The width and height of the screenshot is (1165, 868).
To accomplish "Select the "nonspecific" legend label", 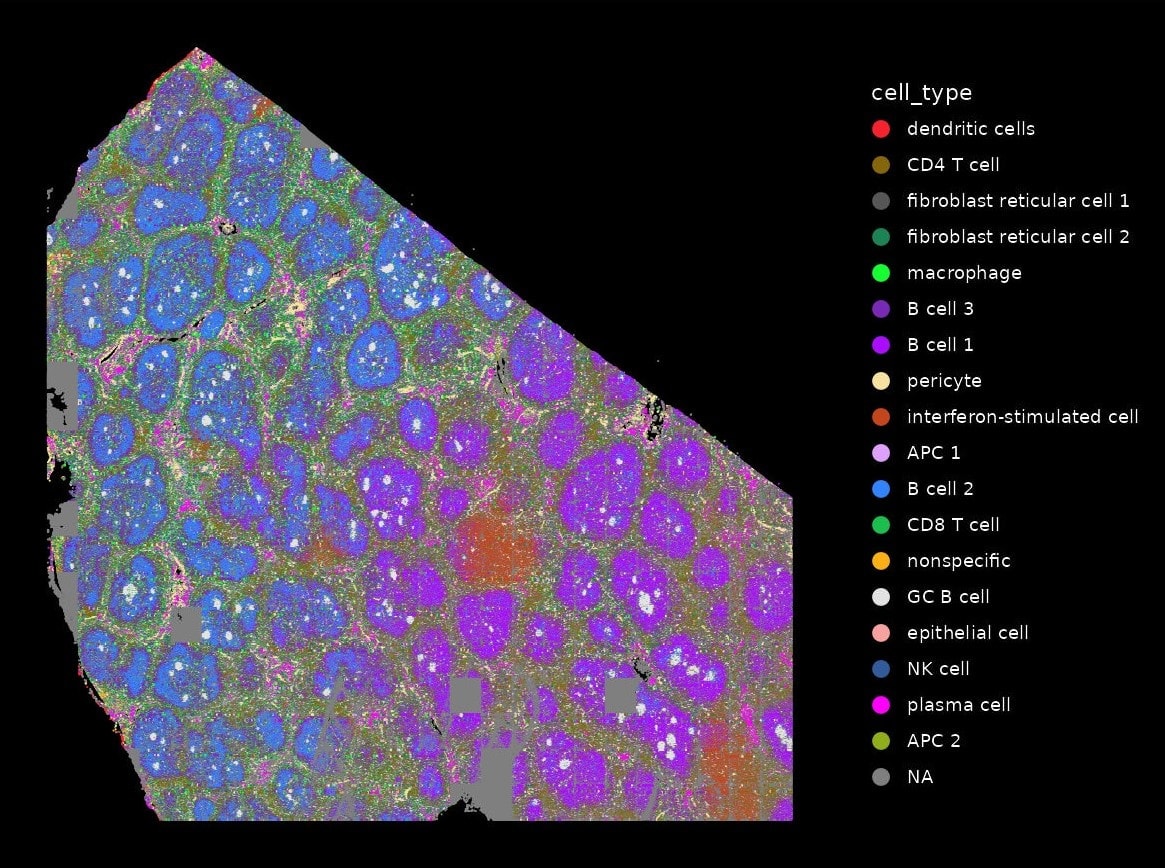I will click(958, 562).
